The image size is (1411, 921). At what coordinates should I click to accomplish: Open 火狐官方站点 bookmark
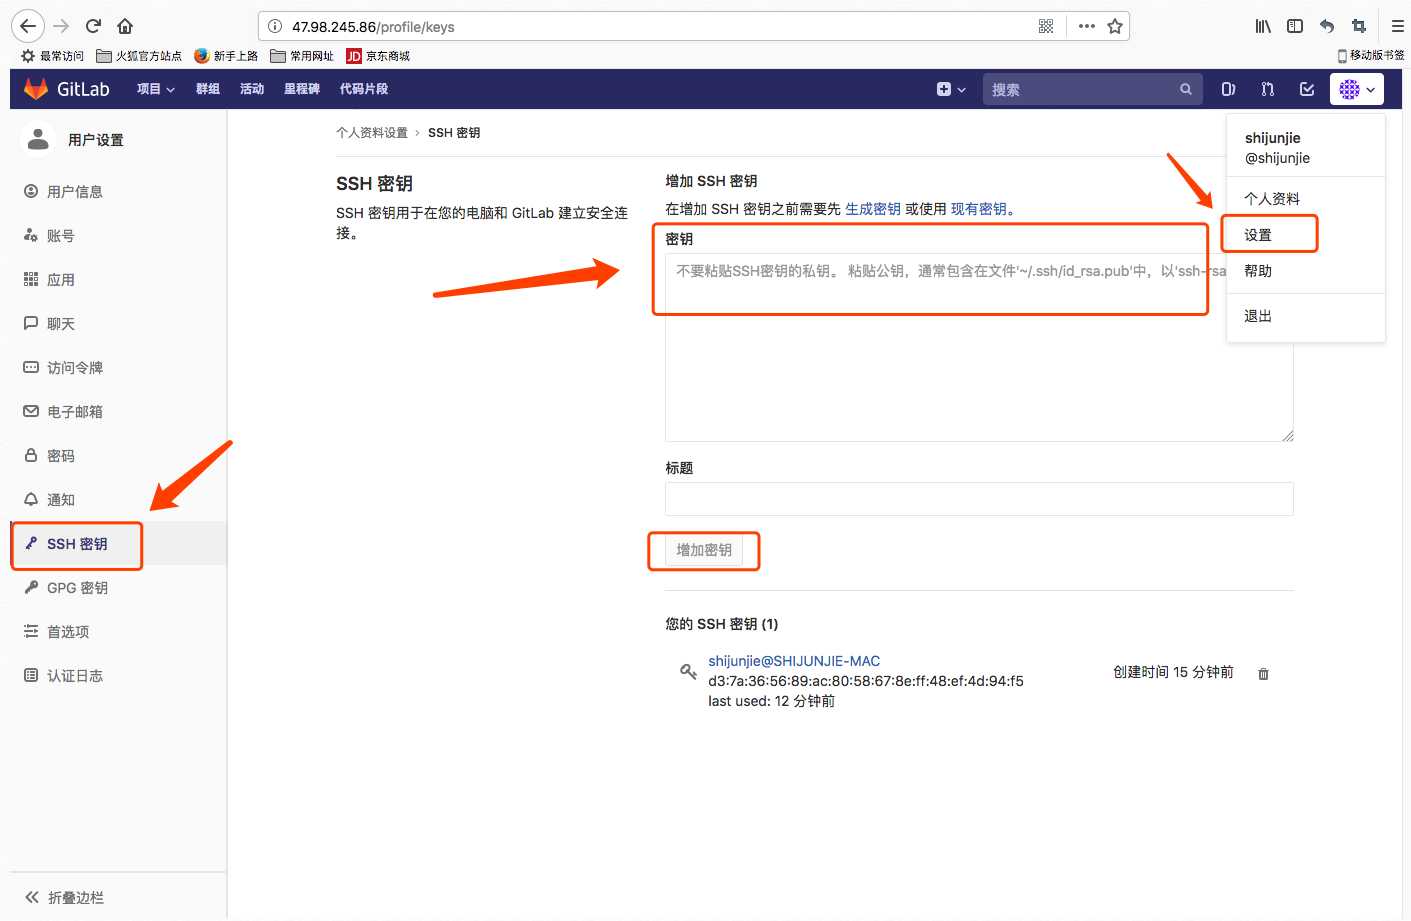click(x=139, y=56)
